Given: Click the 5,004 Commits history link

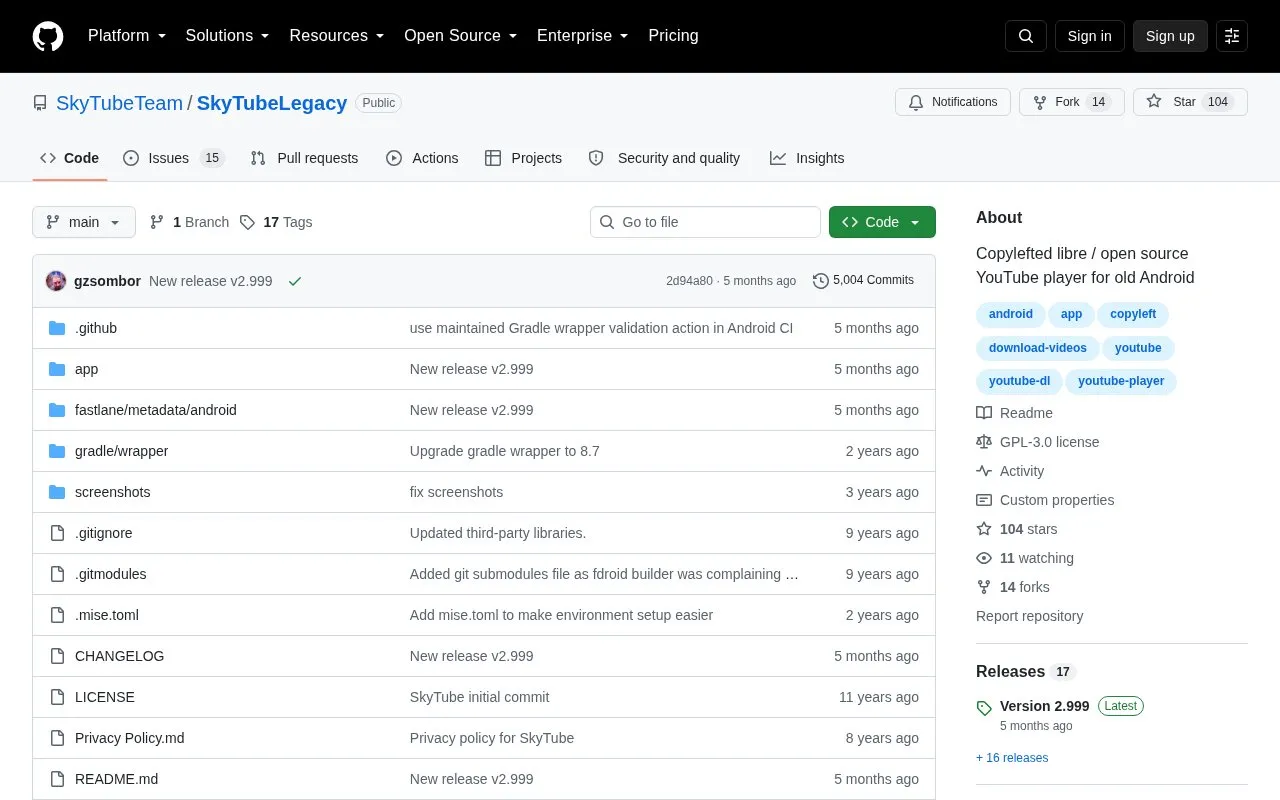Looking at the screenshot, I should 863,281.
